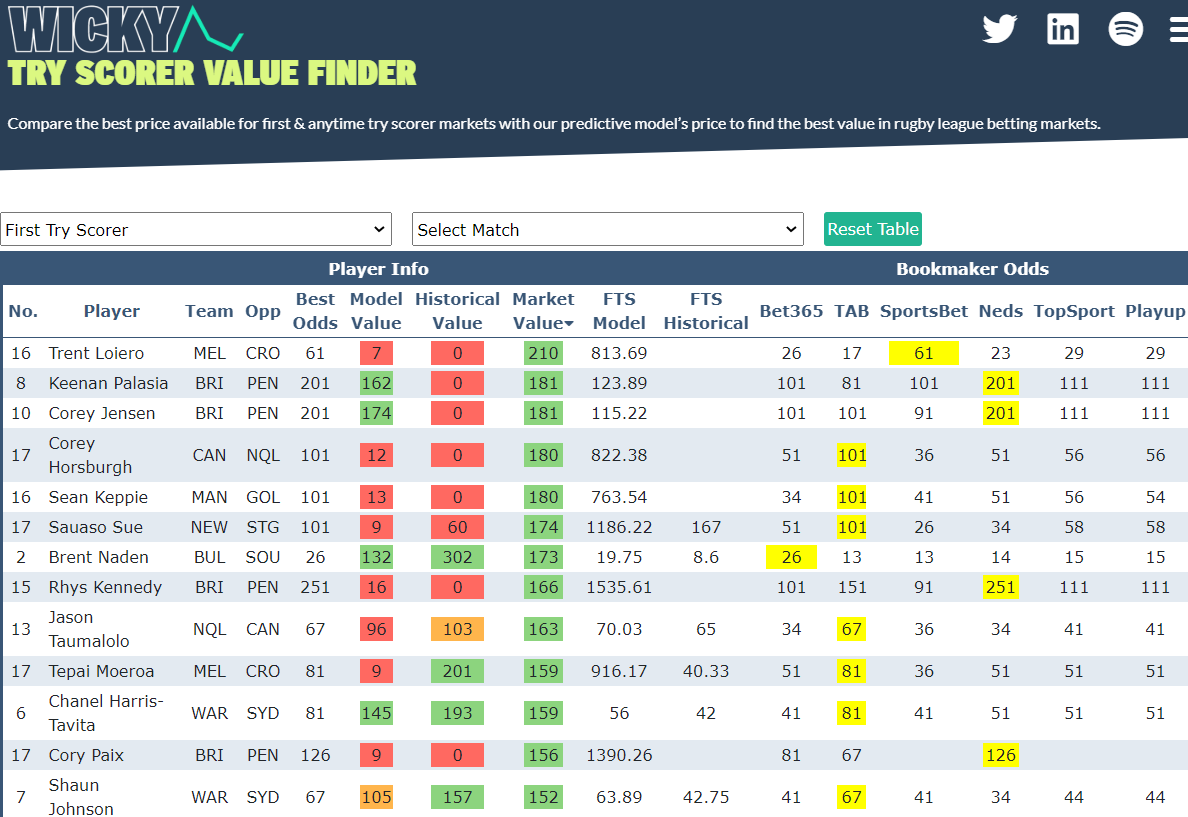Screen dimensions: 1188x817
Task: Sort by Playup column header
Action: pyautogui.click(x=1155, y=311)
